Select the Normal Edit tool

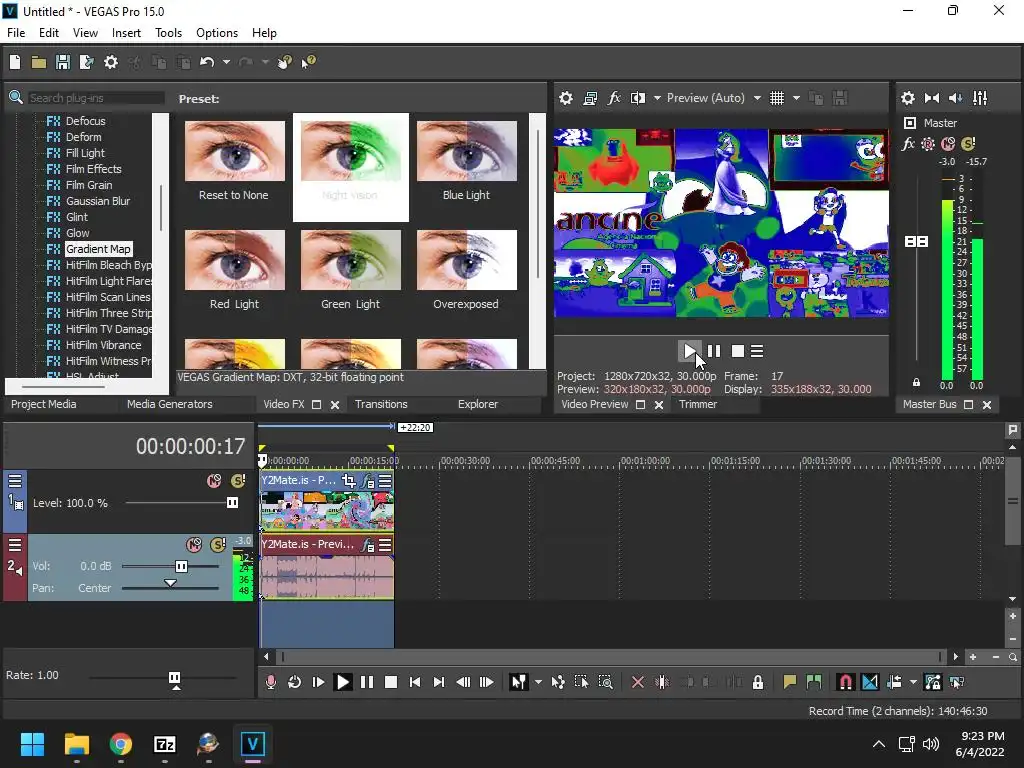coord(519,682)
